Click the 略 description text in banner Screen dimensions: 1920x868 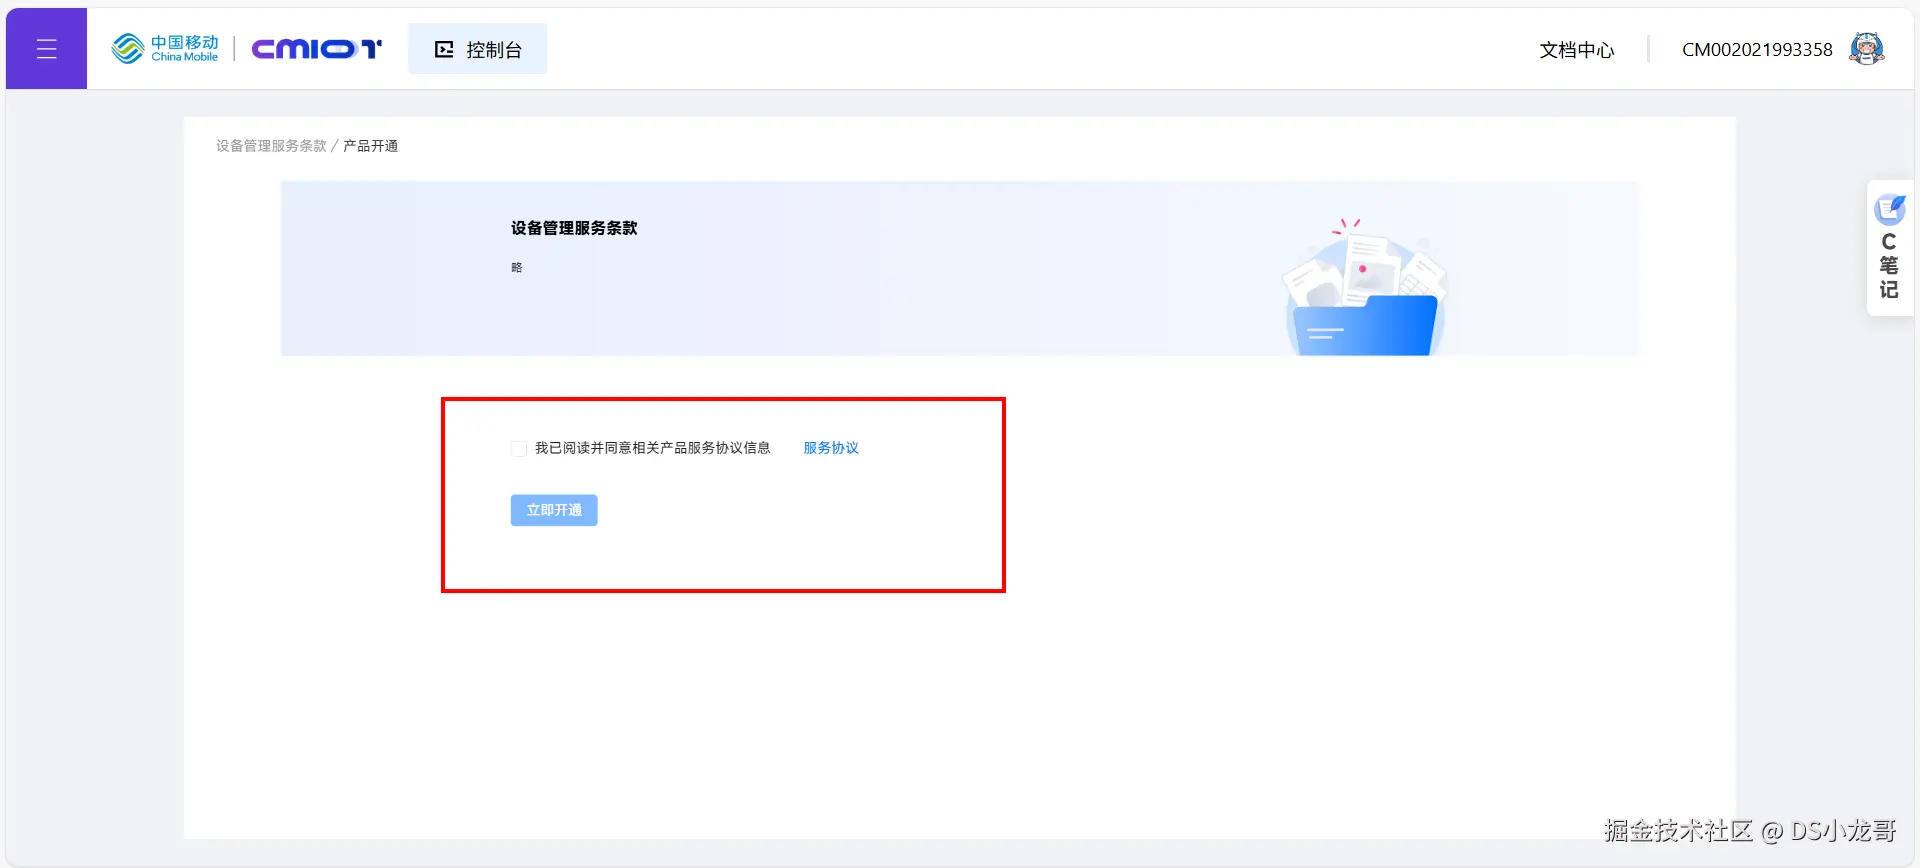[516, 267]
